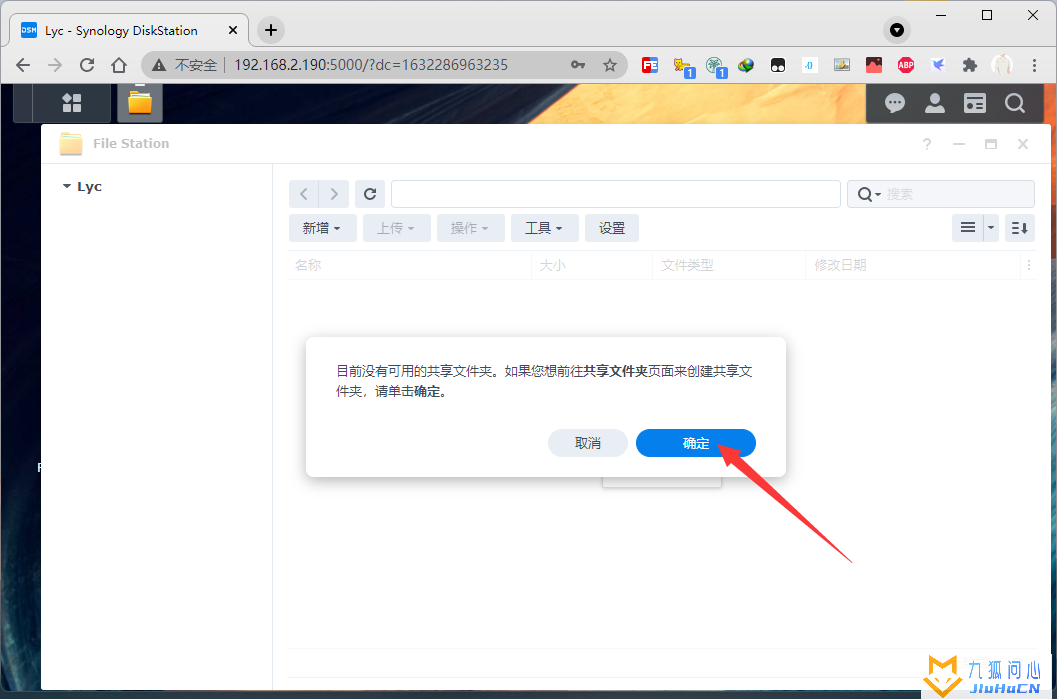The height and width of the screenshot is (699, 1057).
Task: Open saved password key icon
Action: click(x=578, y=65)
